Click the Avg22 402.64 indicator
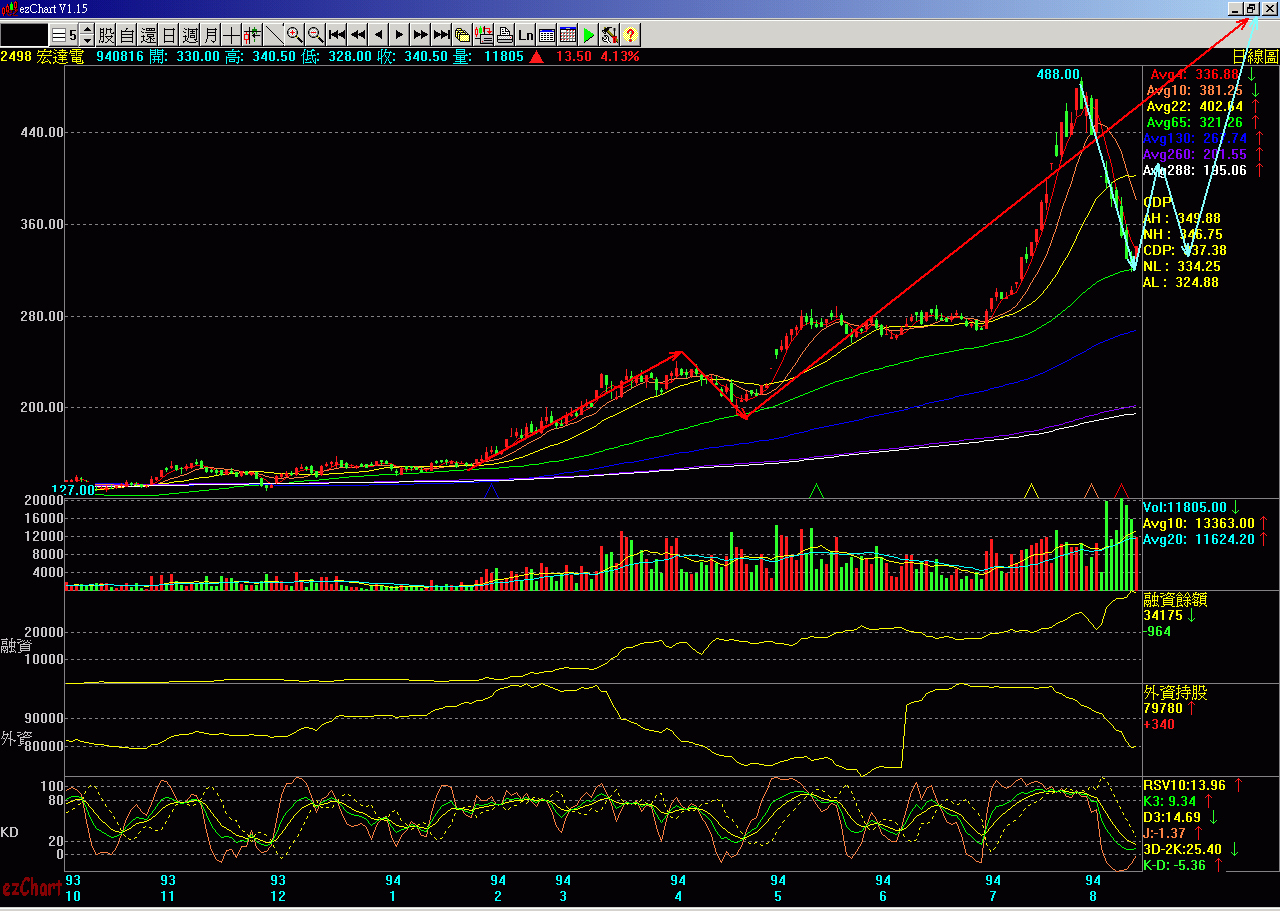The height and width of the screenshot is (911, 1280). coord(1195,106)
